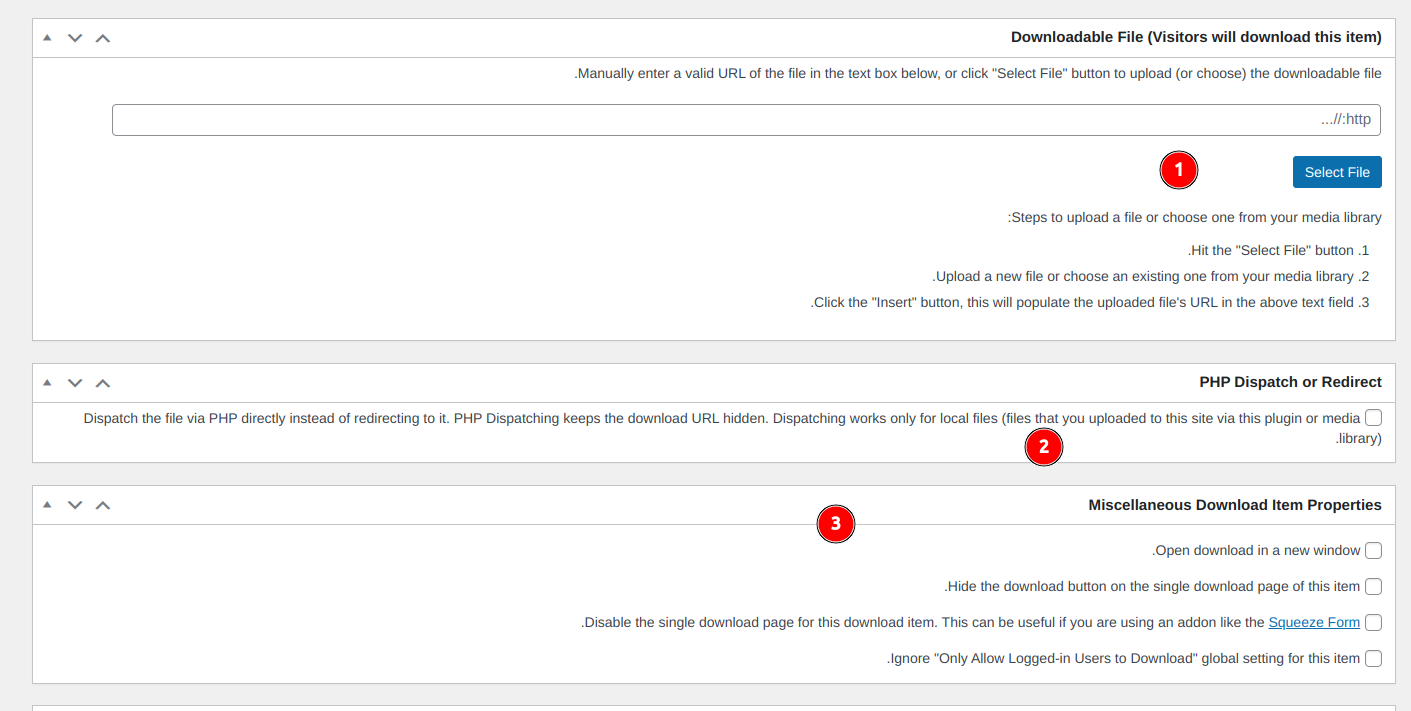This screenshot has width=1411, height=711.
Task: Move Miscellaneous Download Item Properties panel up
Action: tap(103, 506)
